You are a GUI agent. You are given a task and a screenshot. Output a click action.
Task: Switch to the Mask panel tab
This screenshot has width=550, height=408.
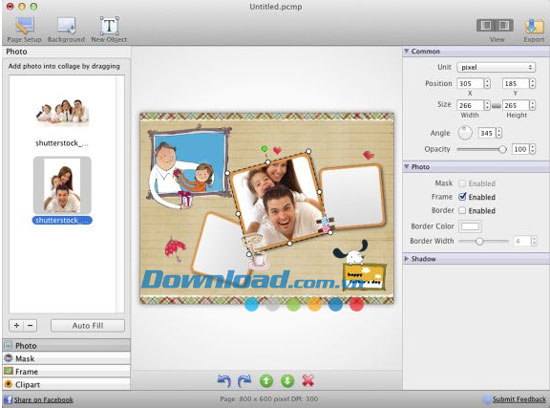point(66,359)
